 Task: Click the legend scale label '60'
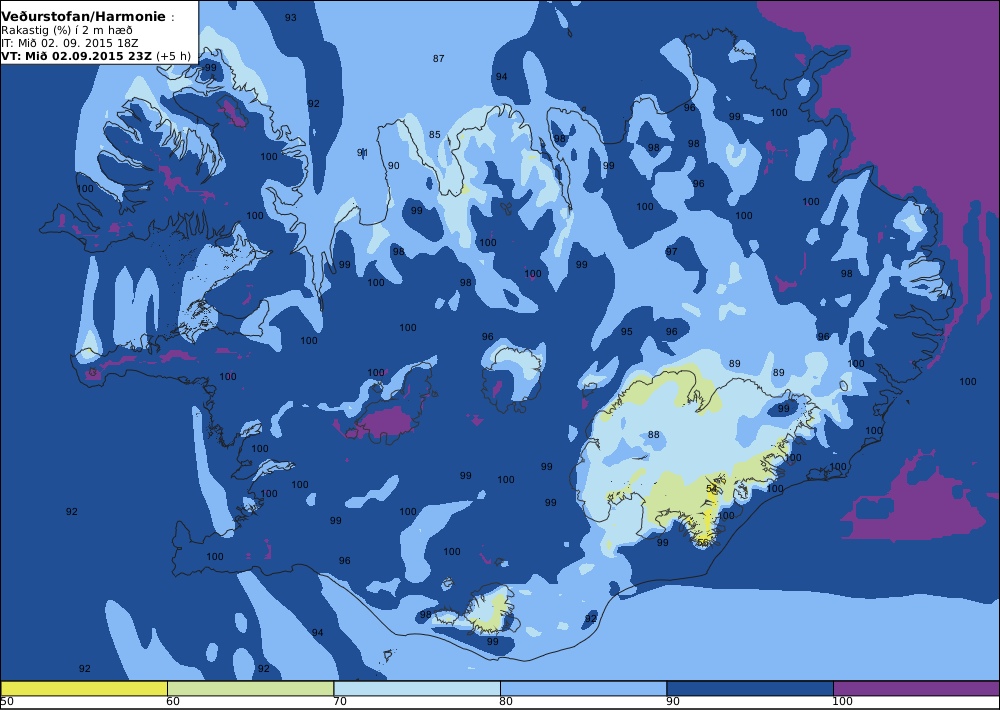(x=173, y=702)
